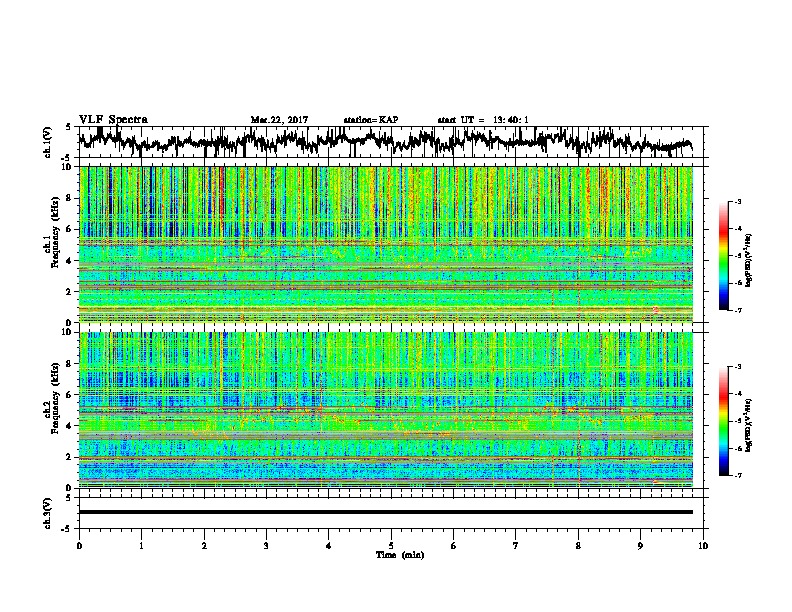The width and height of the screenshot is (792, 612).
Task: Click the "ch.1(V)" waveform axis label
Action: point(47,142)
